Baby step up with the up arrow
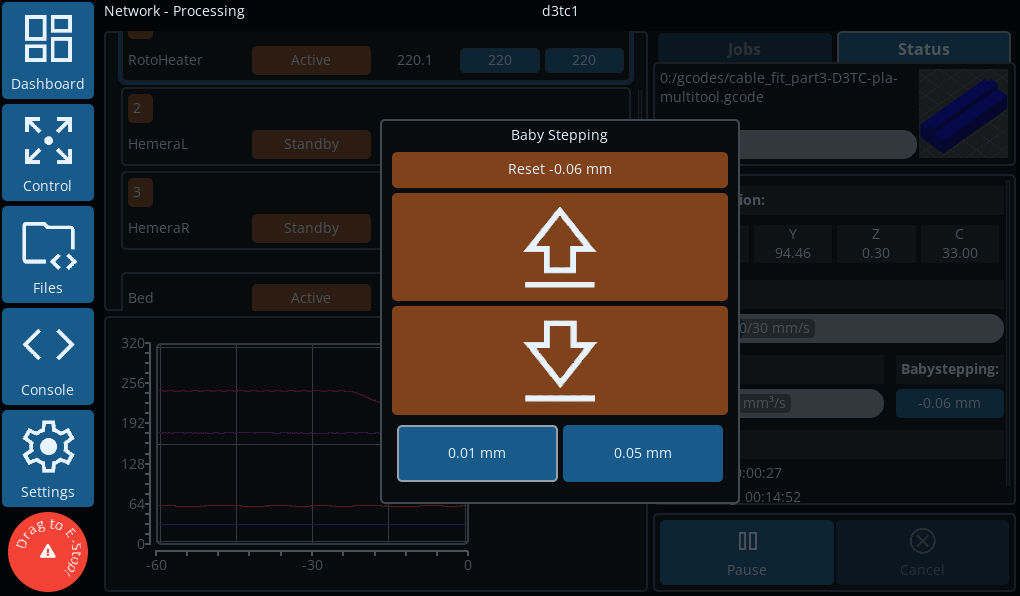 (559, 247)
